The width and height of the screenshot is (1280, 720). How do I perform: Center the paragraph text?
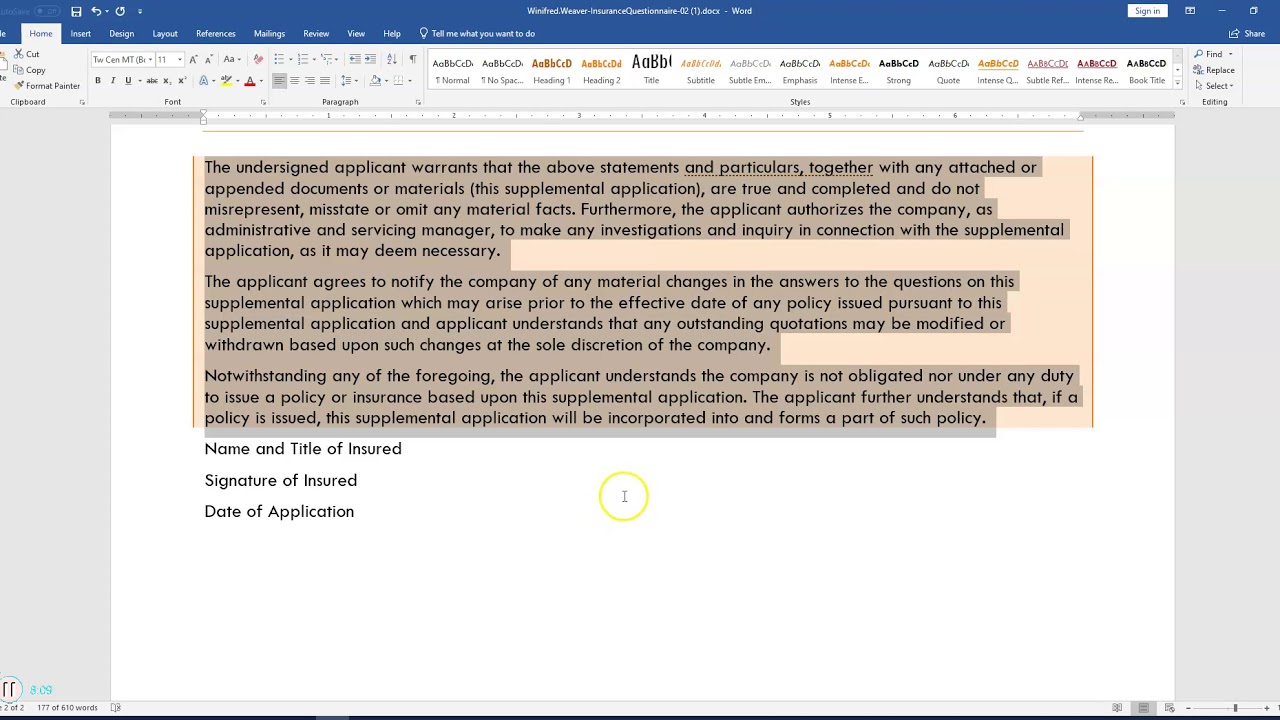[x=295, y=80]
